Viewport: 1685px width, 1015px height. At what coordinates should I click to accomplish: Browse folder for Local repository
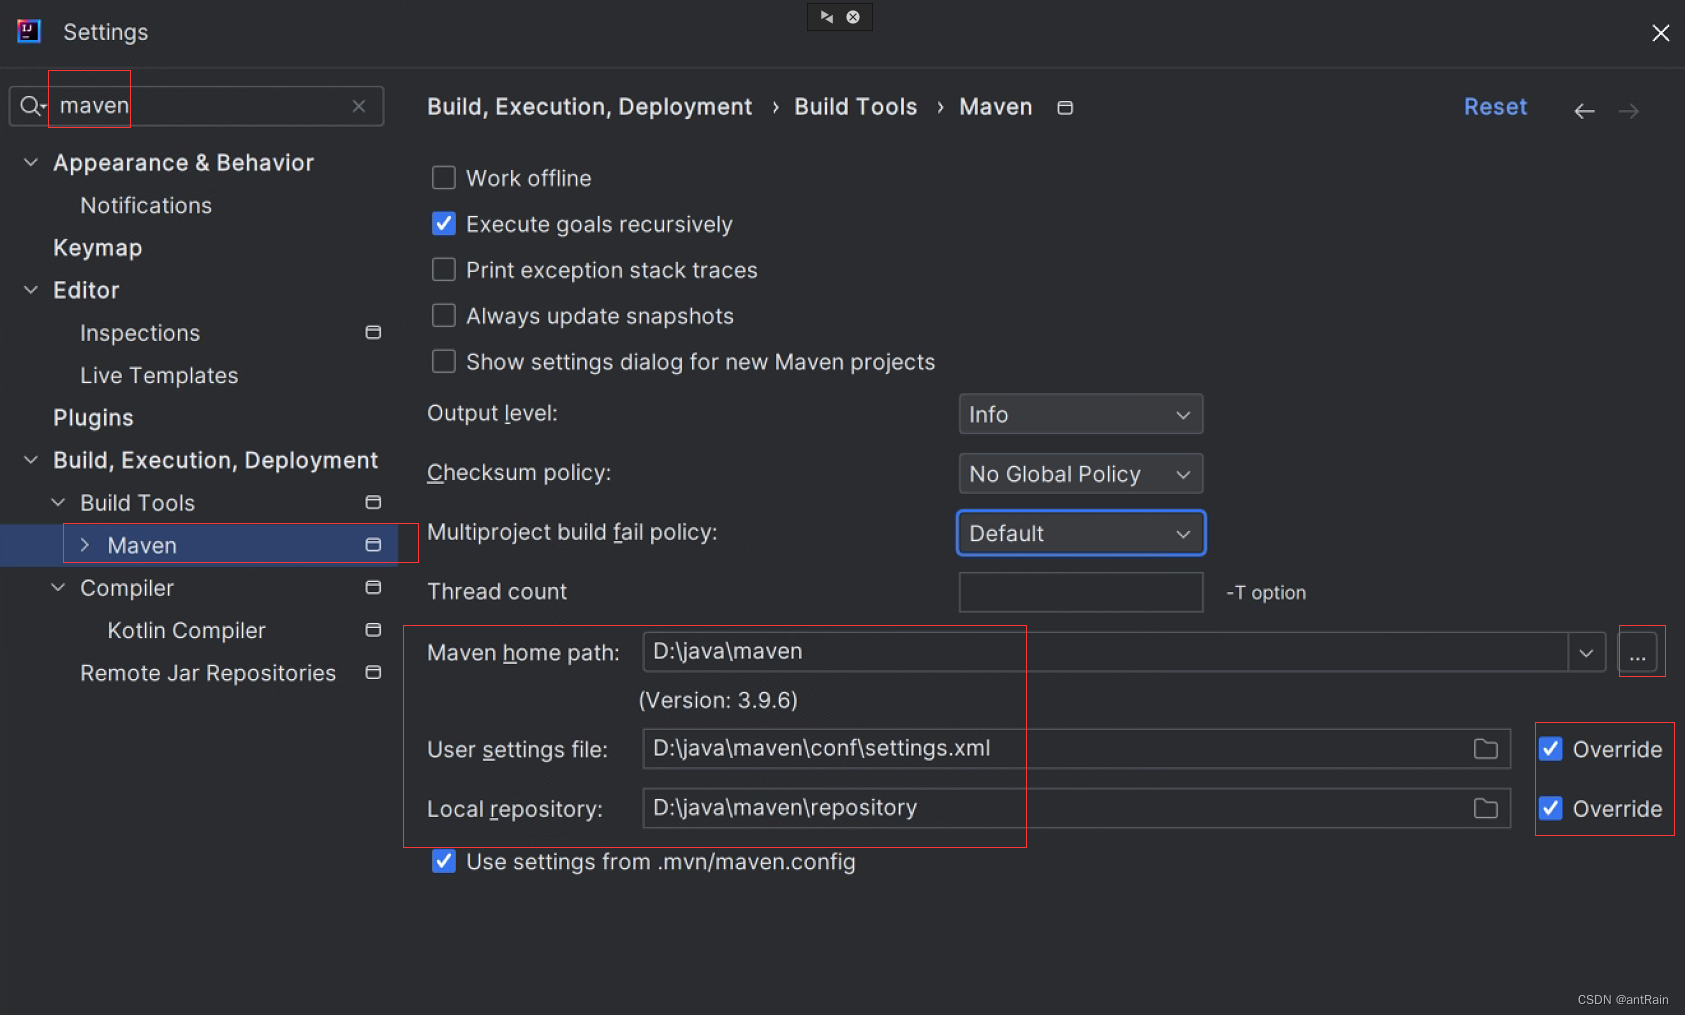1486,808
